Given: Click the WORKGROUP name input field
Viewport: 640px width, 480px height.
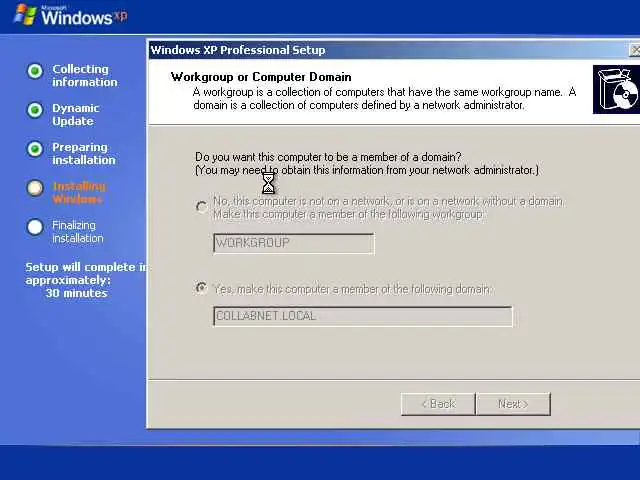Looking at the screenshot, I should coord(293,243).
